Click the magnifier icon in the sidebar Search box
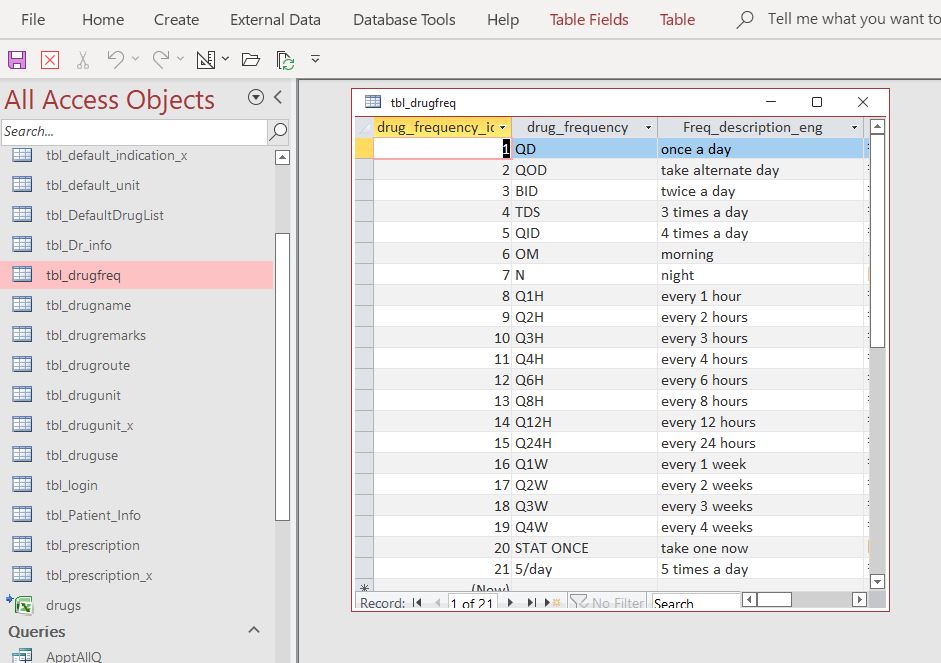Viewport: 941px width, 663px height. coord(279,131)
